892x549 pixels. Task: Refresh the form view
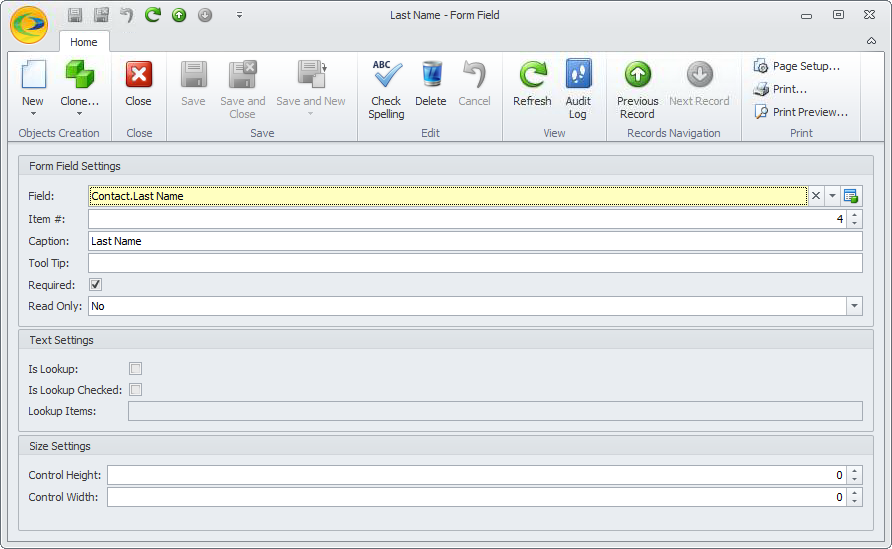[532, 84]
